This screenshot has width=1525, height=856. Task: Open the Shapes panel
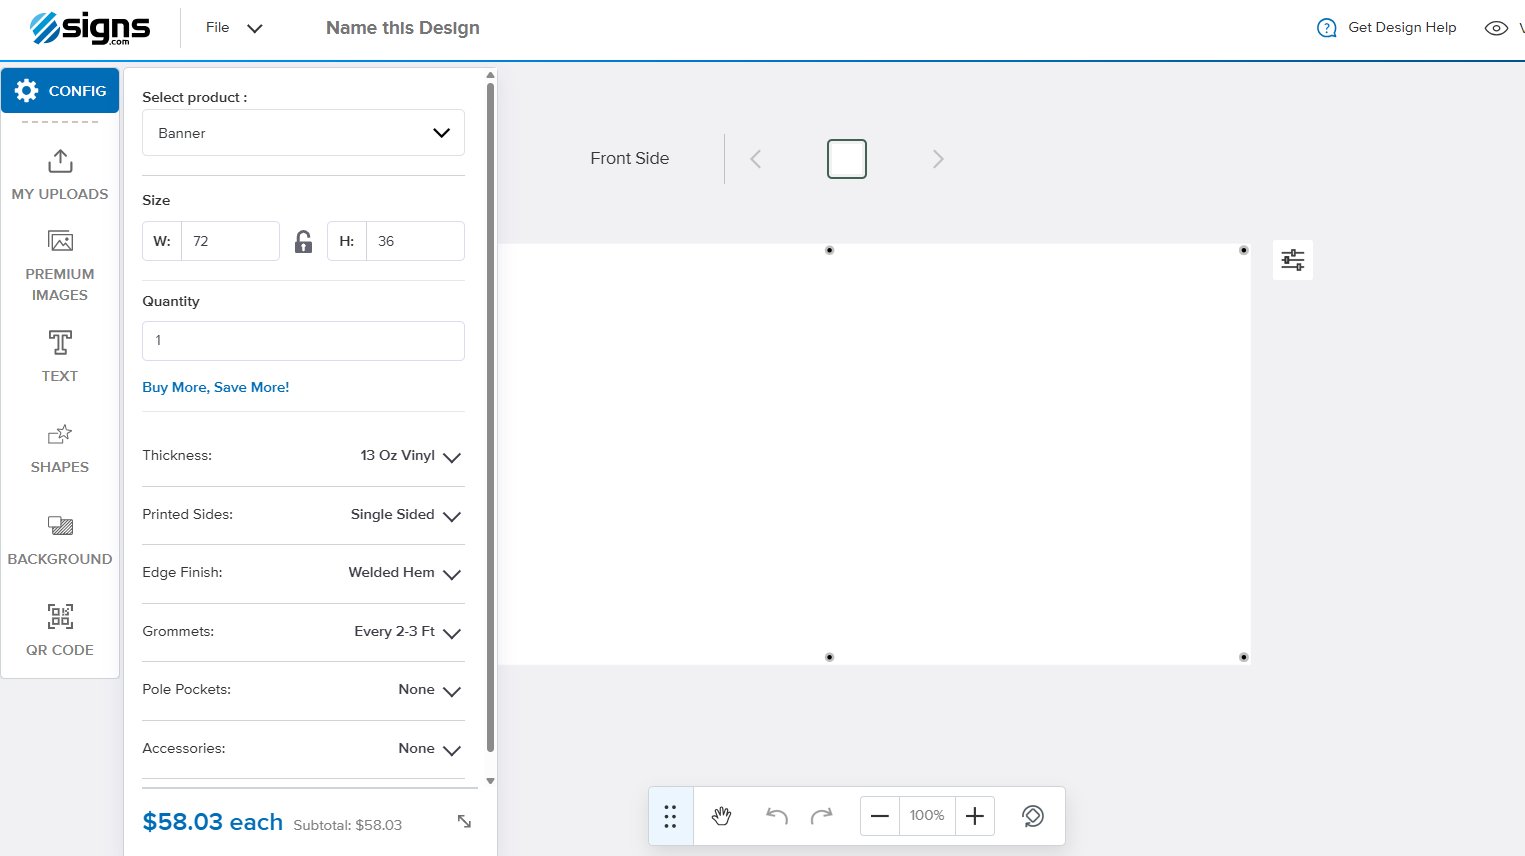(60, 449)
